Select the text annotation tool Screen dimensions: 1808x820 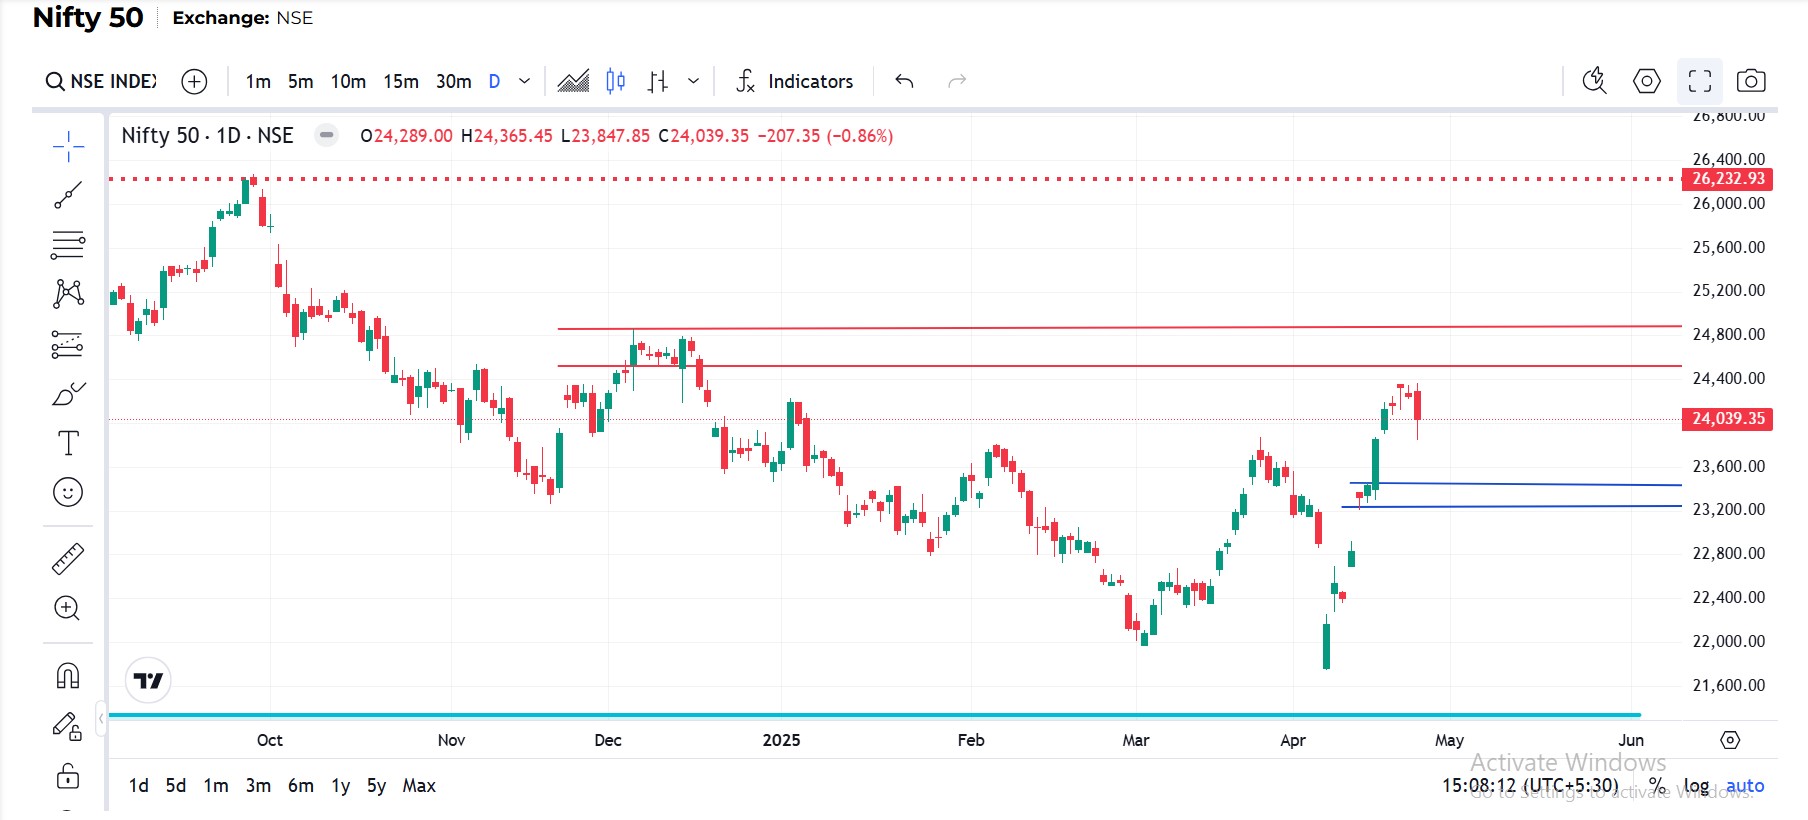pyautogui.click(x=68, y=443)
